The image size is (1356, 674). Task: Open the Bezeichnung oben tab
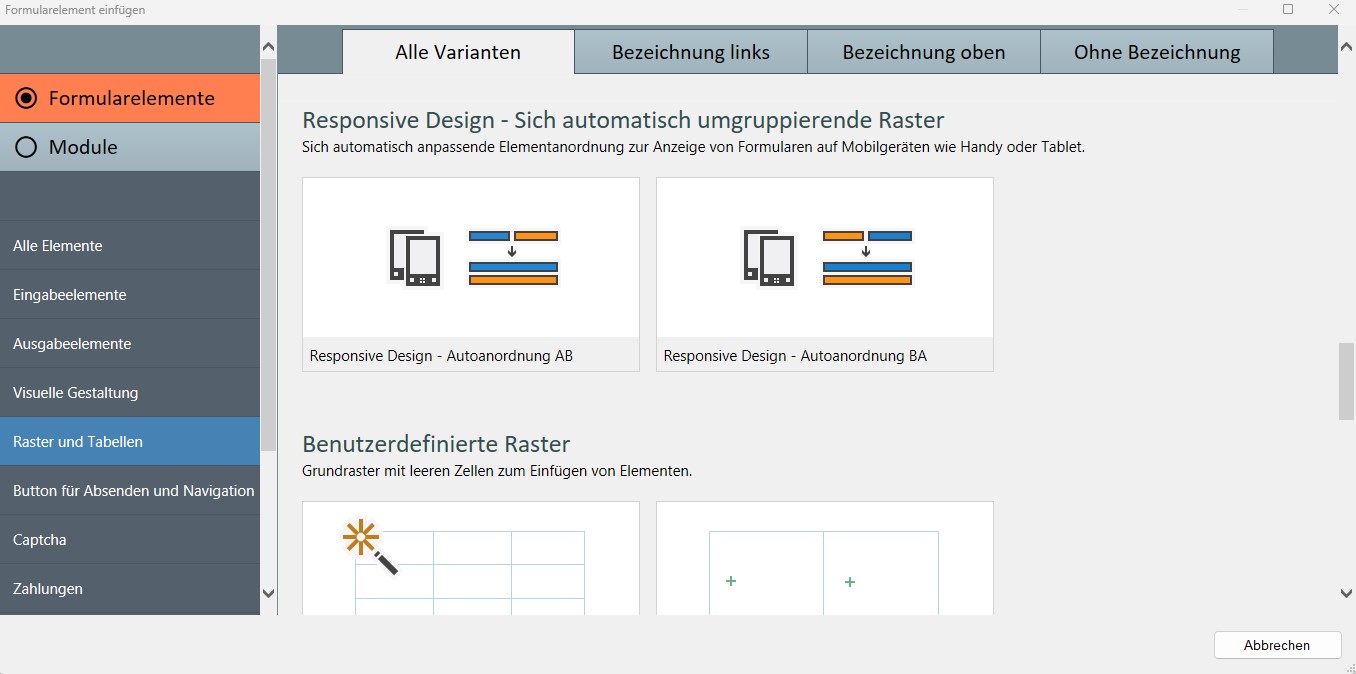pos(924,52)
